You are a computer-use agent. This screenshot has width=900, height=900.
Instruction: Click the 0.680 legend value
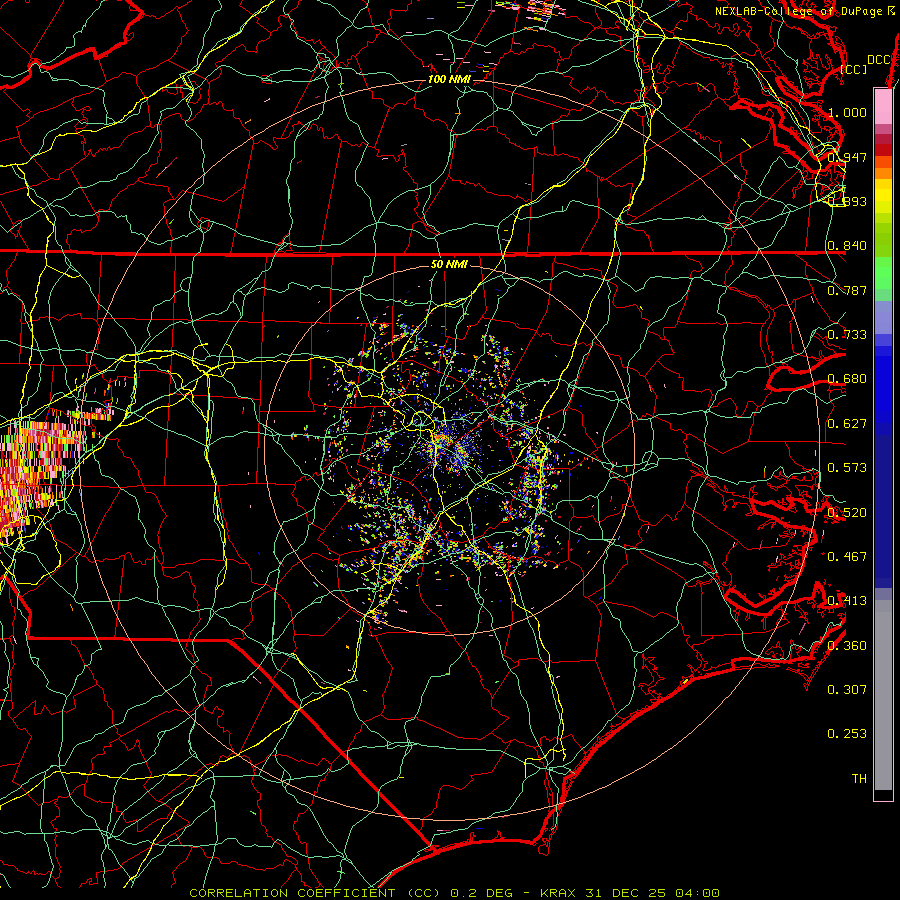coord(847,378)
